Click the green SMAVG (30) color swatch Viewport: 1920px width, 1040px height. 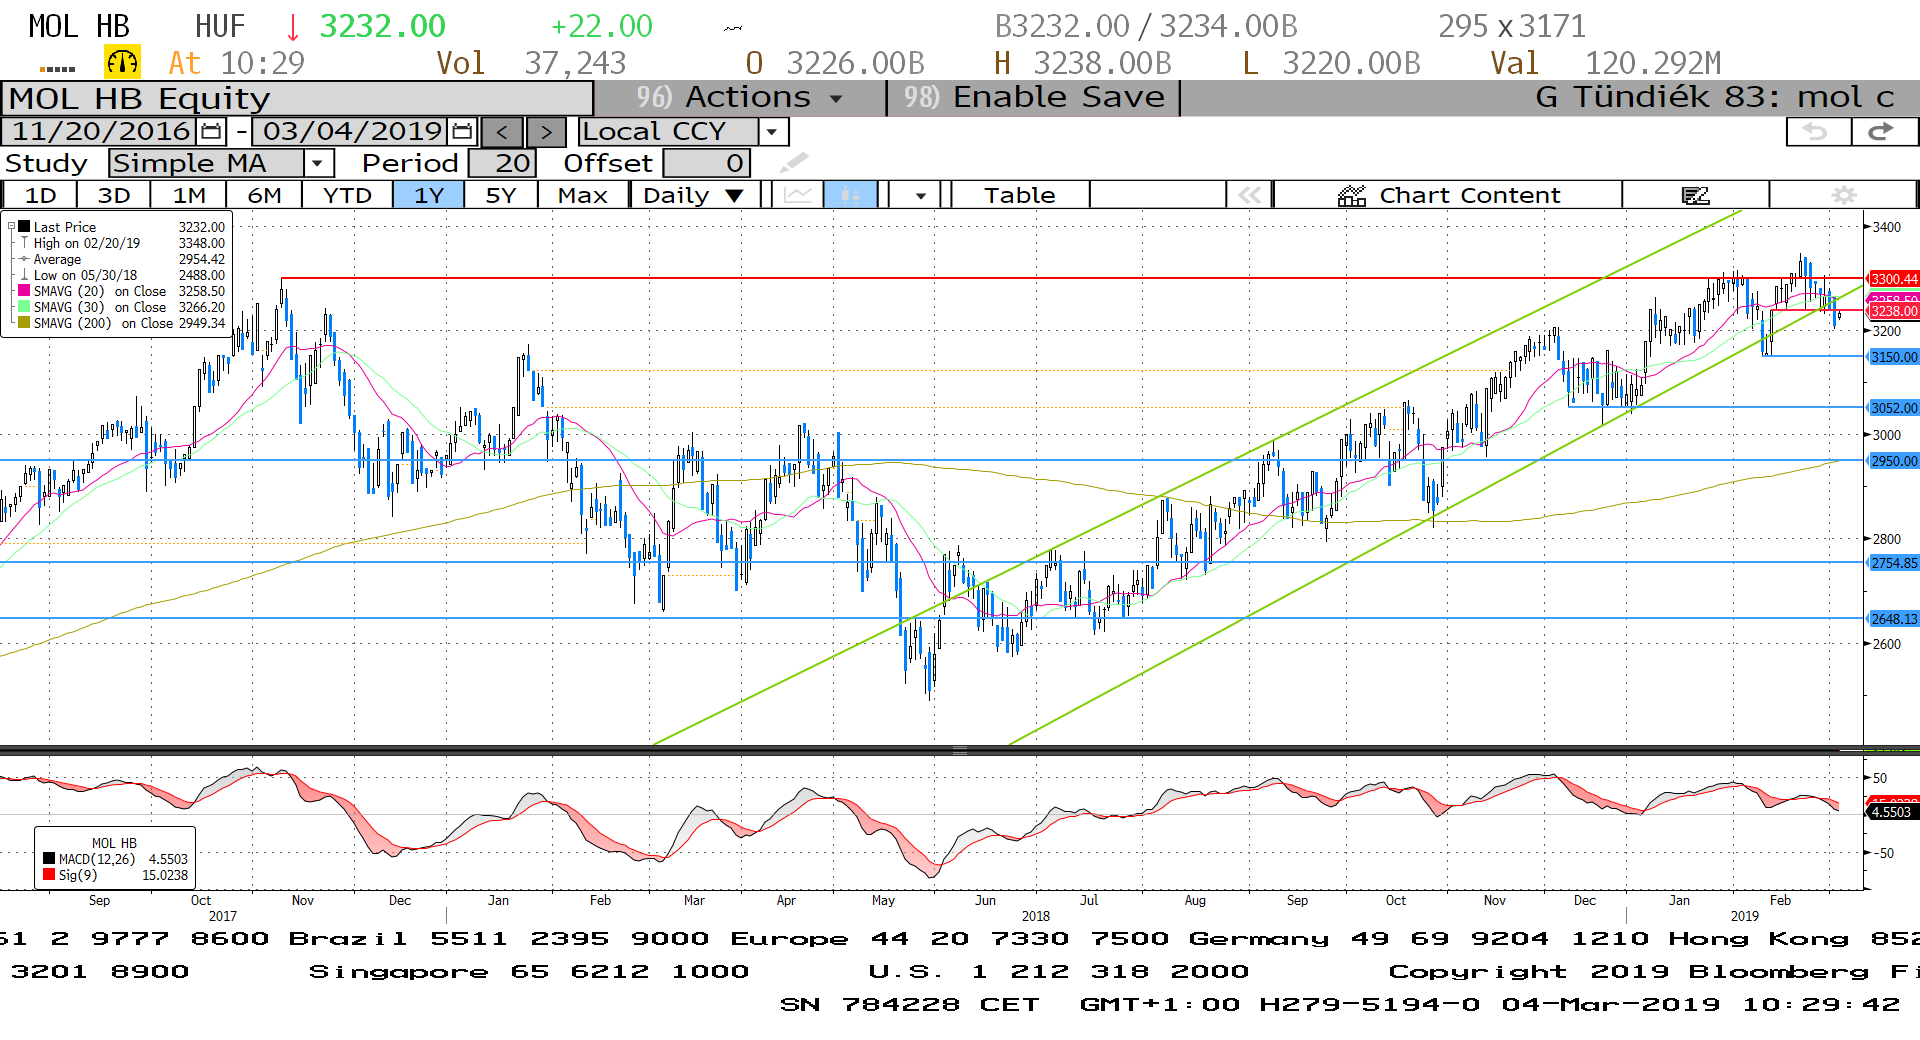pos(24,307)
